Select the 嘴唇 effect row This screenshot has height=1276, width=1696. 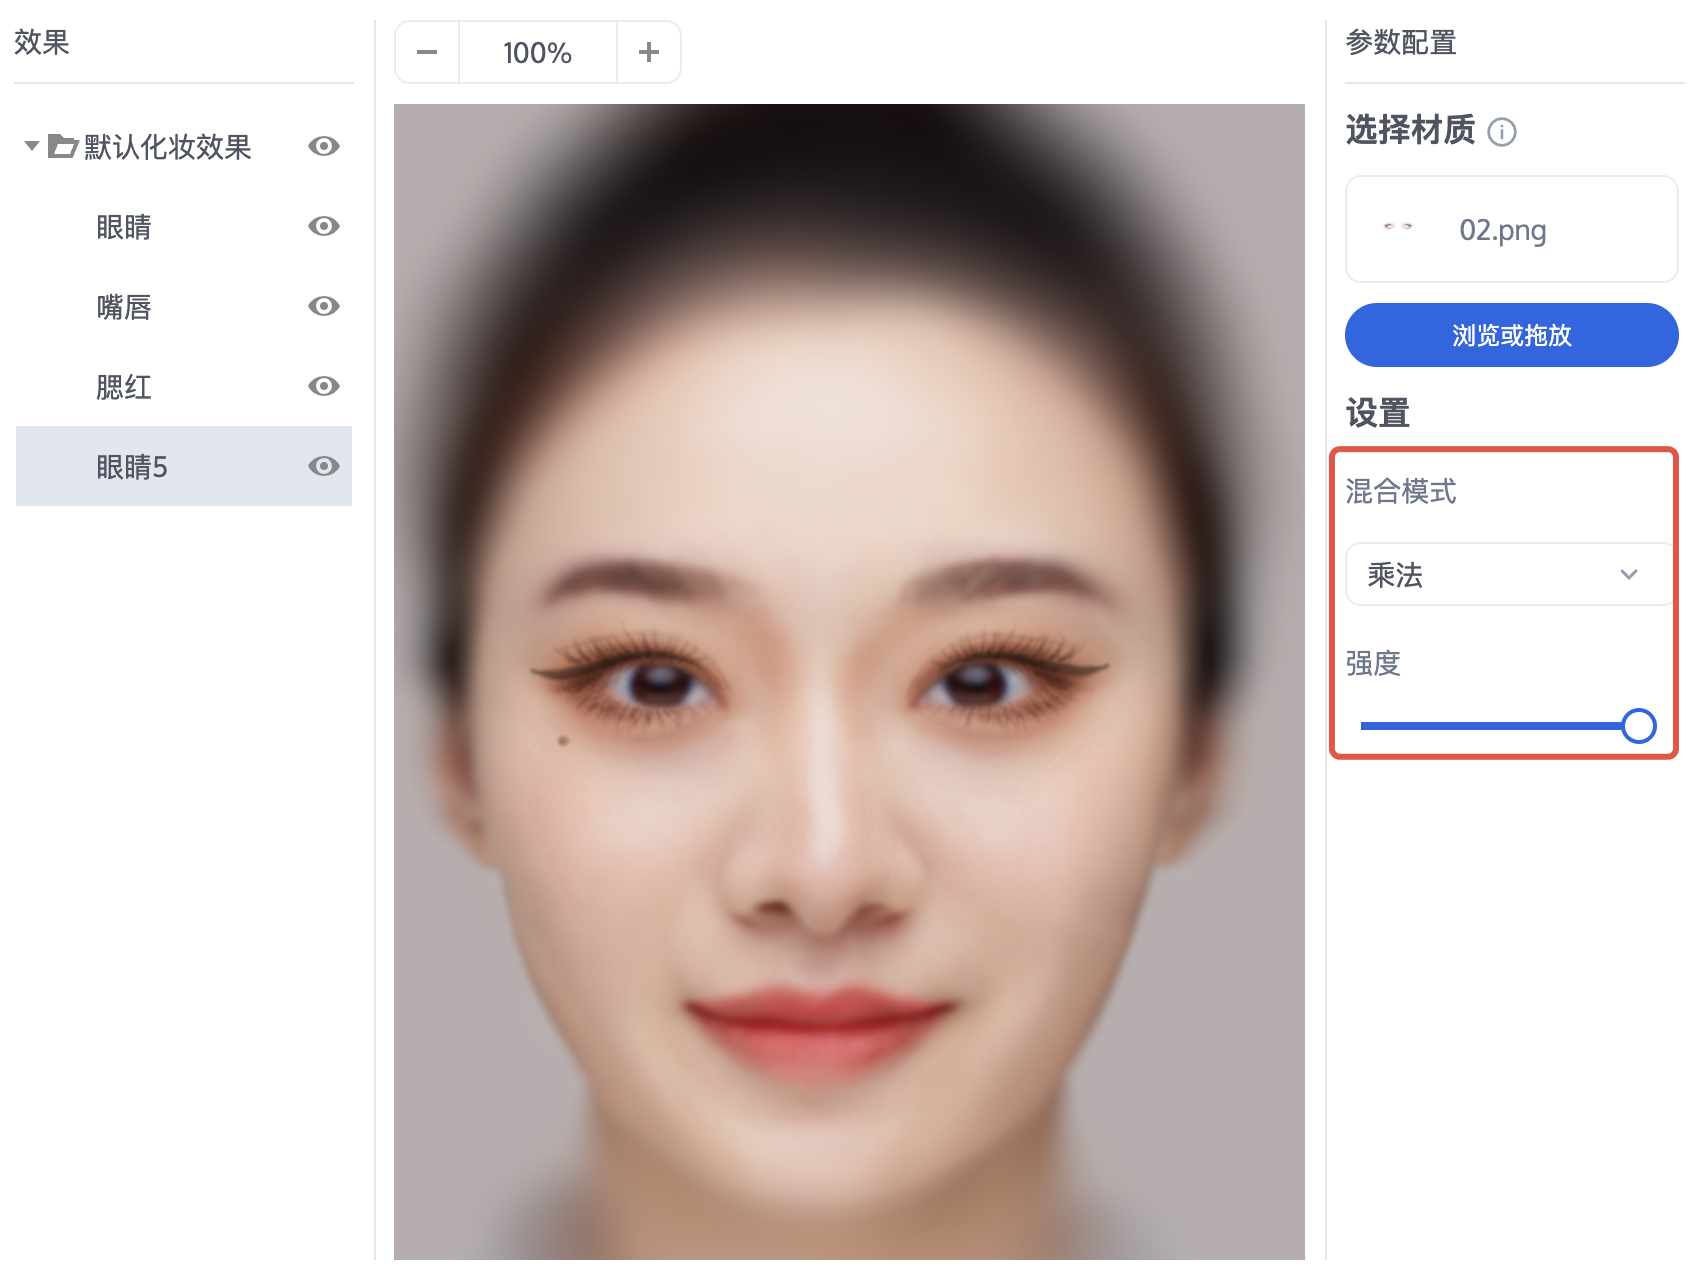(x=184, y=307)
